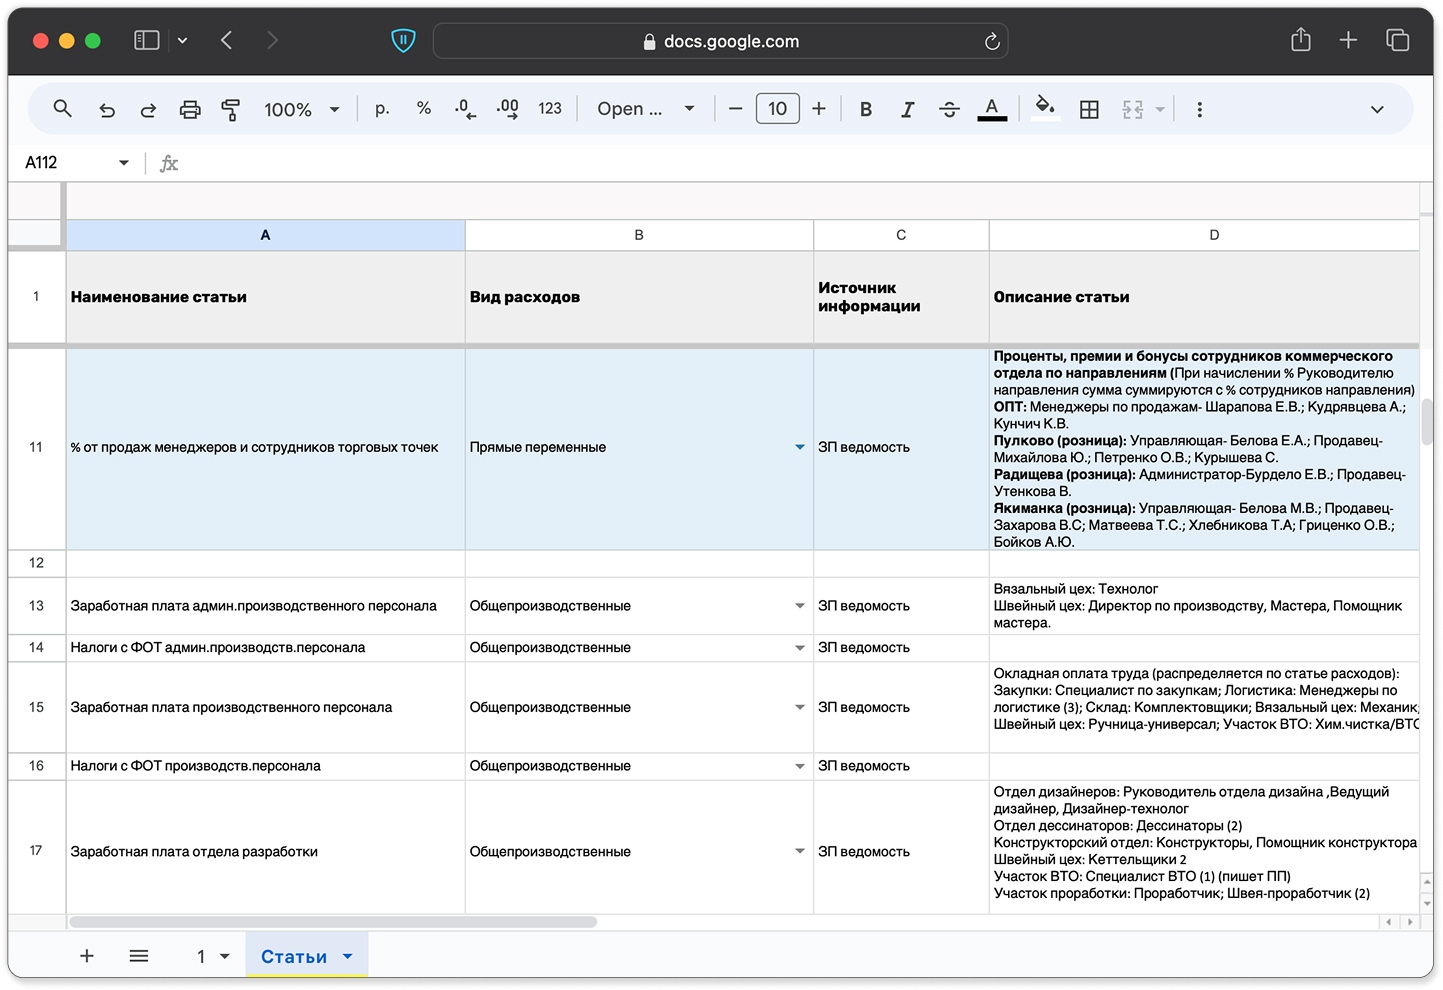Image resolution: width=1443 pixels, height=990 pixels.
Task: Open the Статьи sheet tab
Action: click(294, 957)
